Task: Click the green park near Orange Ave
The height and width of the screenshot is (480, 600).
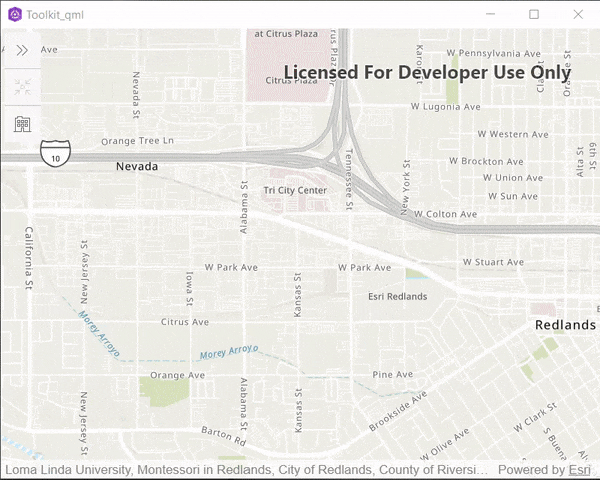Action: coord(163,392)
